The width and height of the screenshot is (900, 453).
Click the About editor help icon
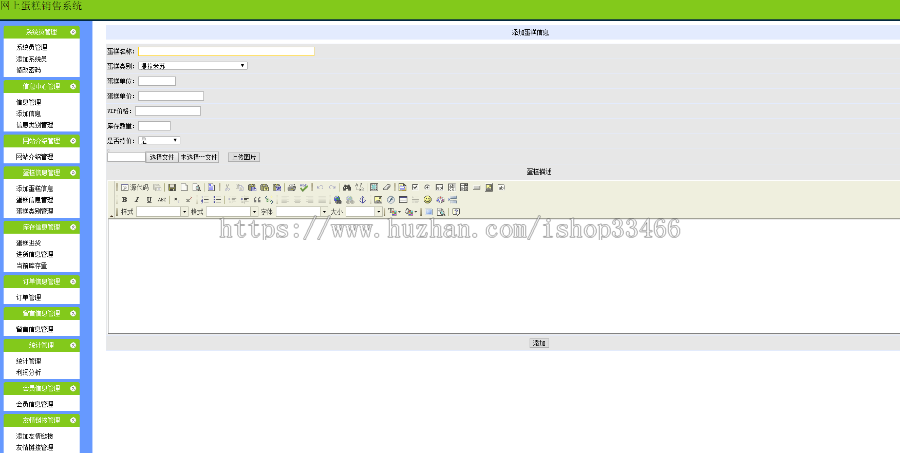click(x=456, y=212)
